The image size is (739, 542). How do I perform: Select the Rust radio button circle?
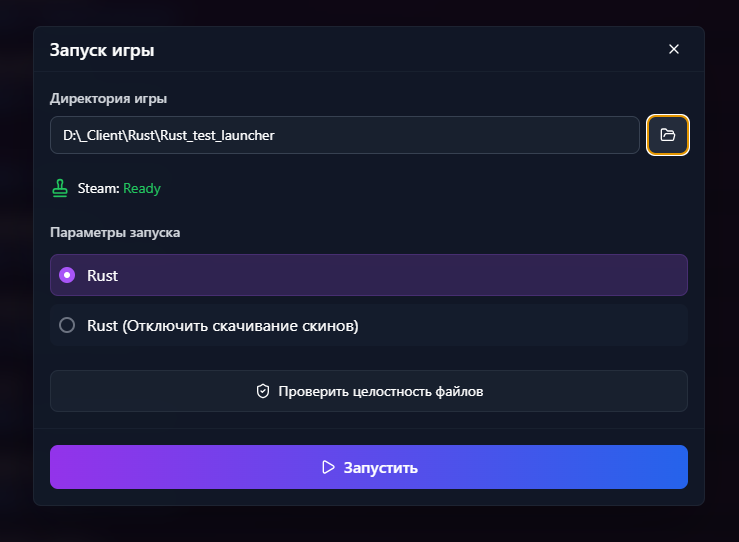click(67, 275)
